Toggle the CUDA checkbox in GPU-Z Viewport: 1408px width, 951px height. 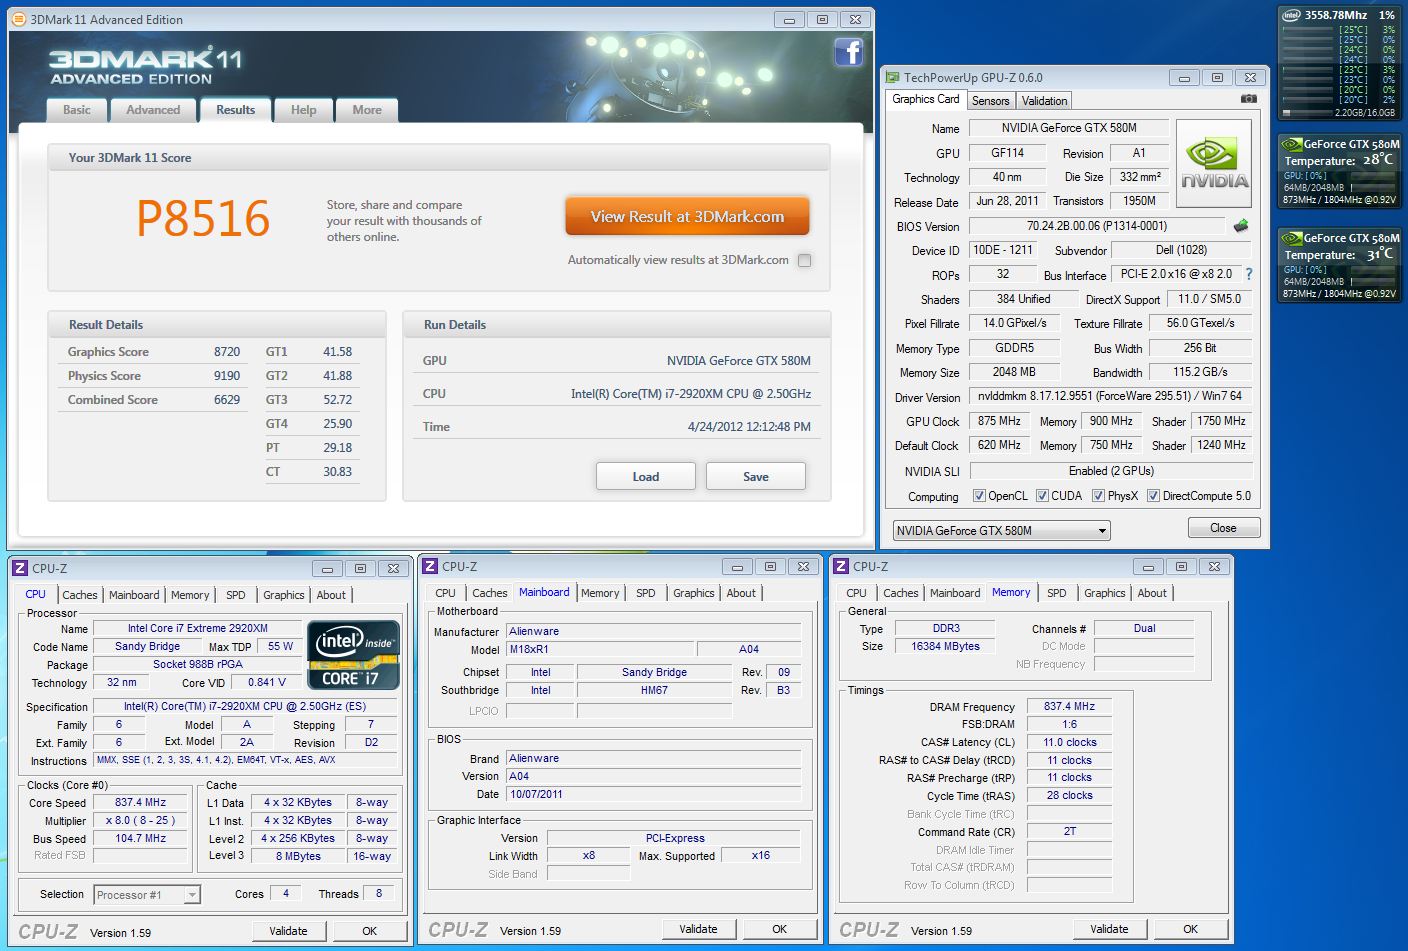pyautogui.click(x=1042, y=496)
